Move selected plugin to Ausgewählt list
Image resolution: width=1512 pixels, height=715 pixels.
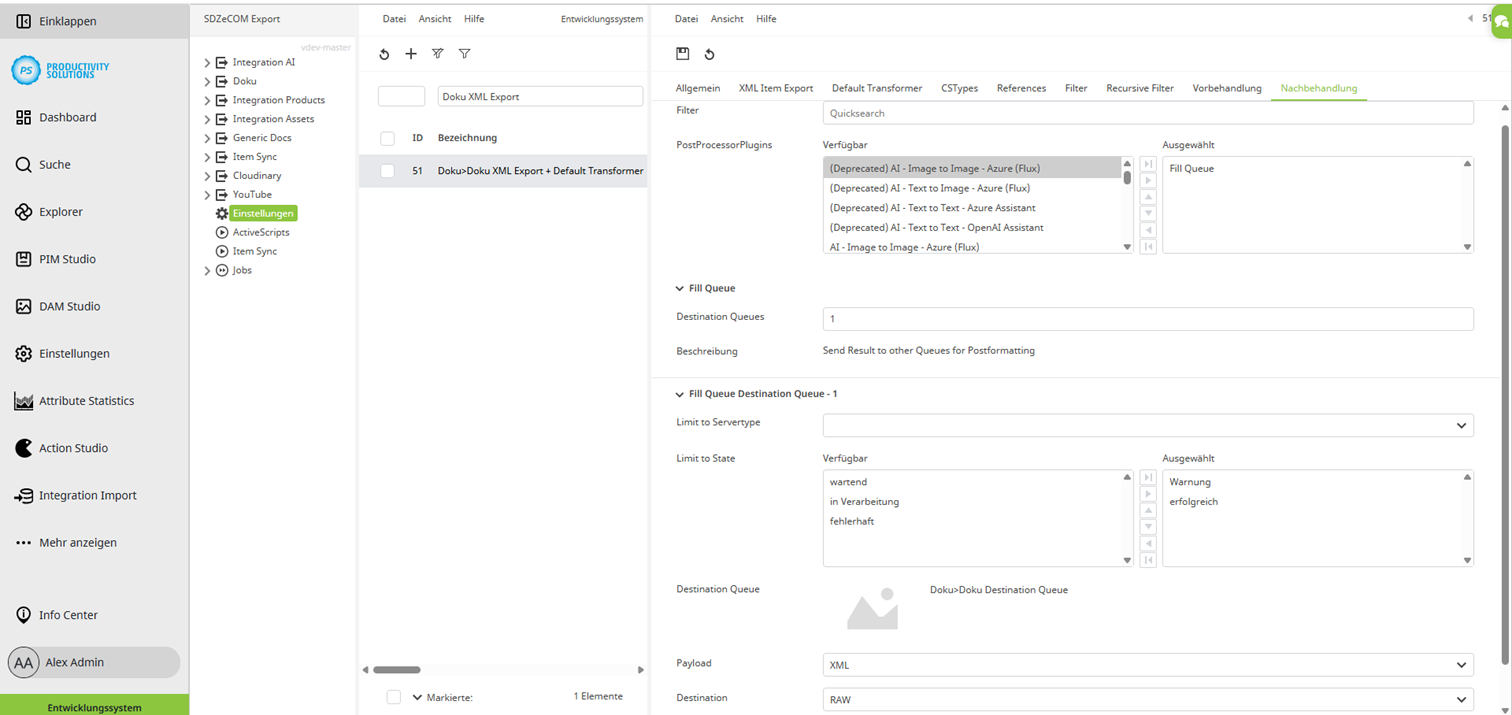click(1148, 181)
